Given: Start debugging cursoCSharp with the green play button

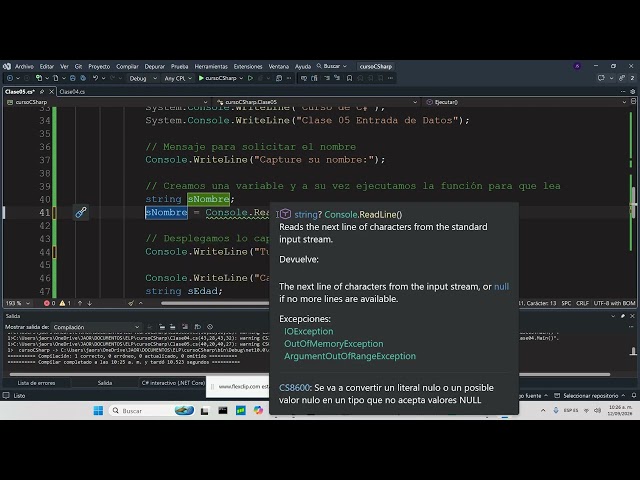Looking at the screenshot, I should point(201,78).
